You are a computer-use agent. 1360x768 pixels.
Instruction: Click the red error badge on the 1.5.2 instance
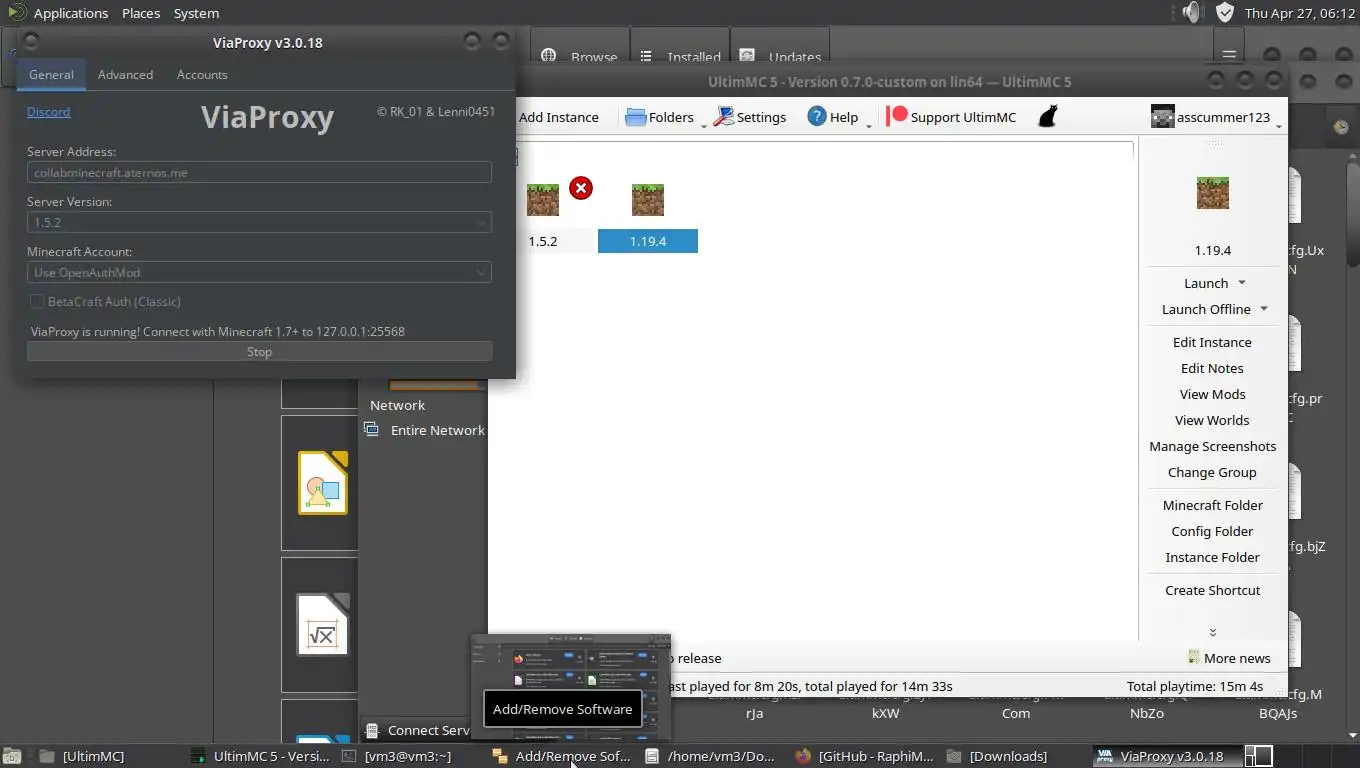coord(581,188)
